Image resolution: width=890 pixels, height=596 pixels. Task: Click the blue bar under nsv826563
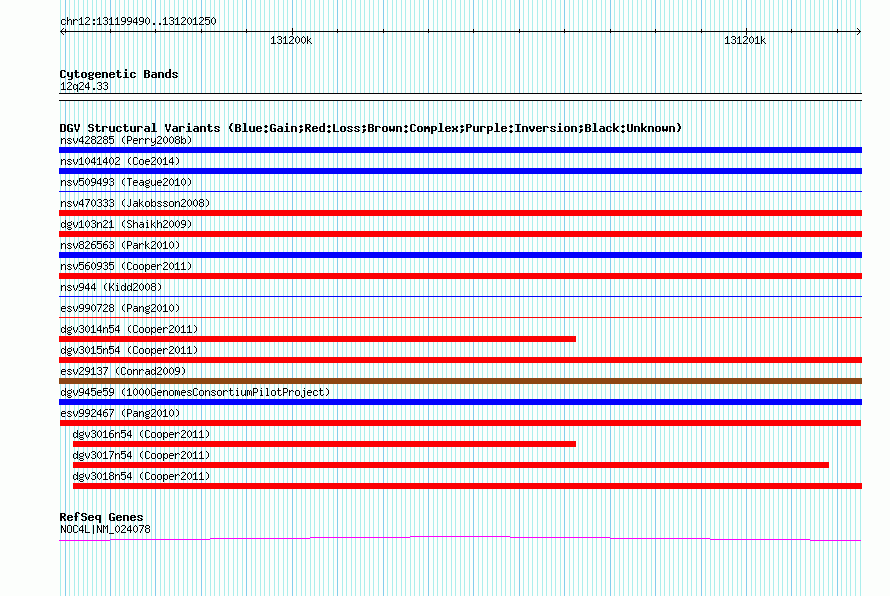click(460, 255)
